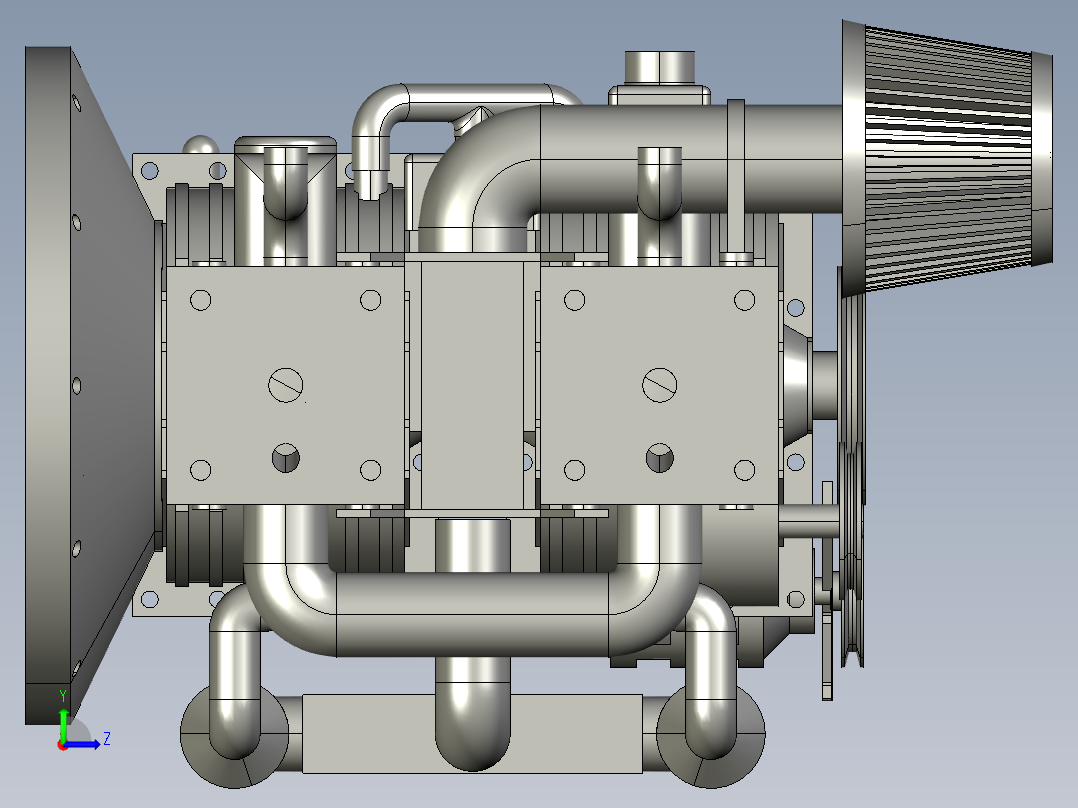Pick the conical crank hub beside the pulley
1078x808 pixels.
[798, 385]
